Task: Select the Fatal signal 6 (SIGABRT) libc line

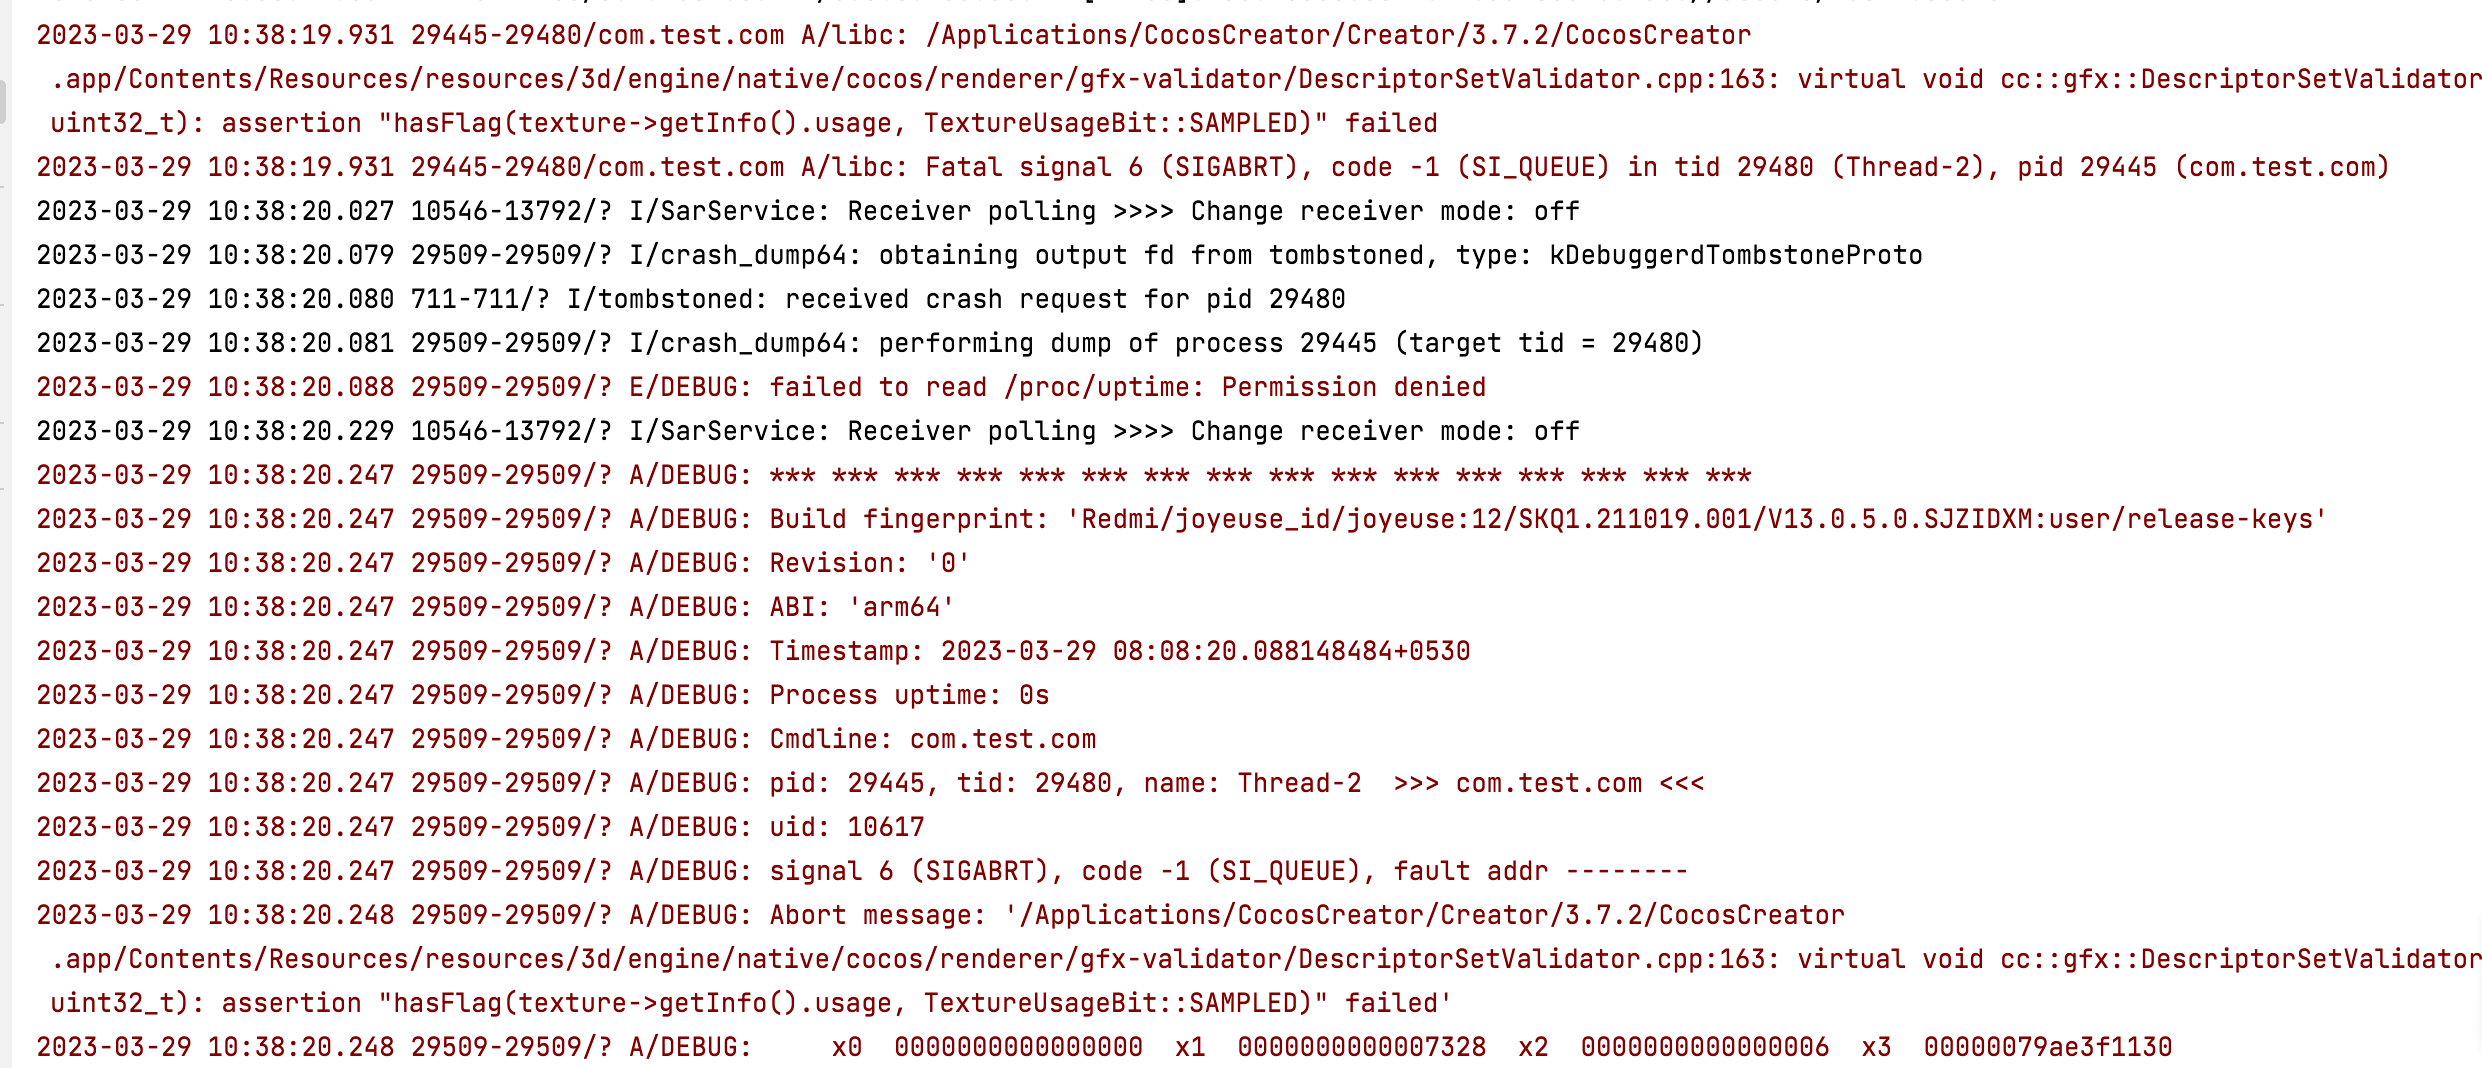Action: (1211, 167)
